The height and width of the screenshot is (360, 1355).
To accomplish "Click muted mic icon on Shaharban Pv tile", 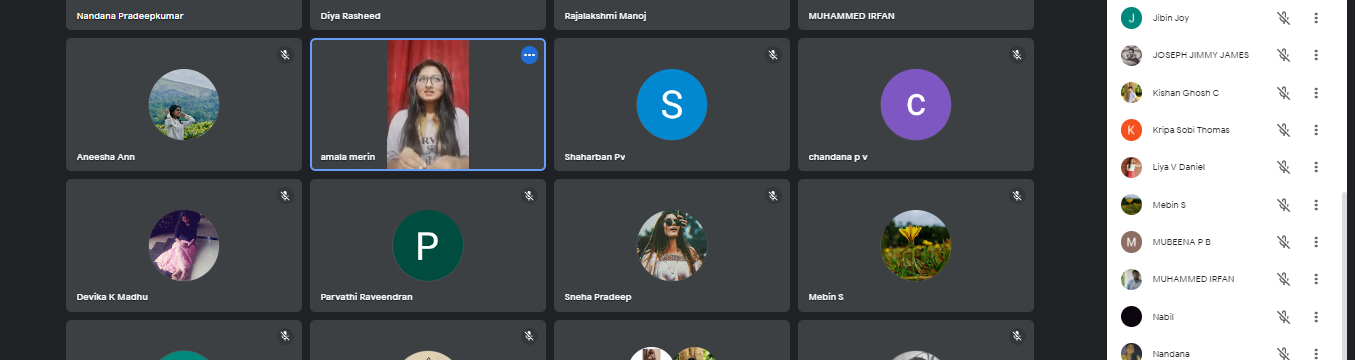I will pyautogui.click(x=773, y=55).
